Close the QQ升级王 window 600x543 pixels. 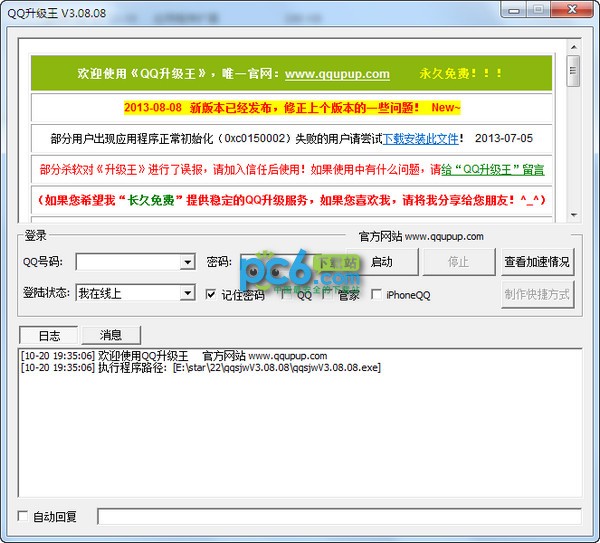coord(572,10)
